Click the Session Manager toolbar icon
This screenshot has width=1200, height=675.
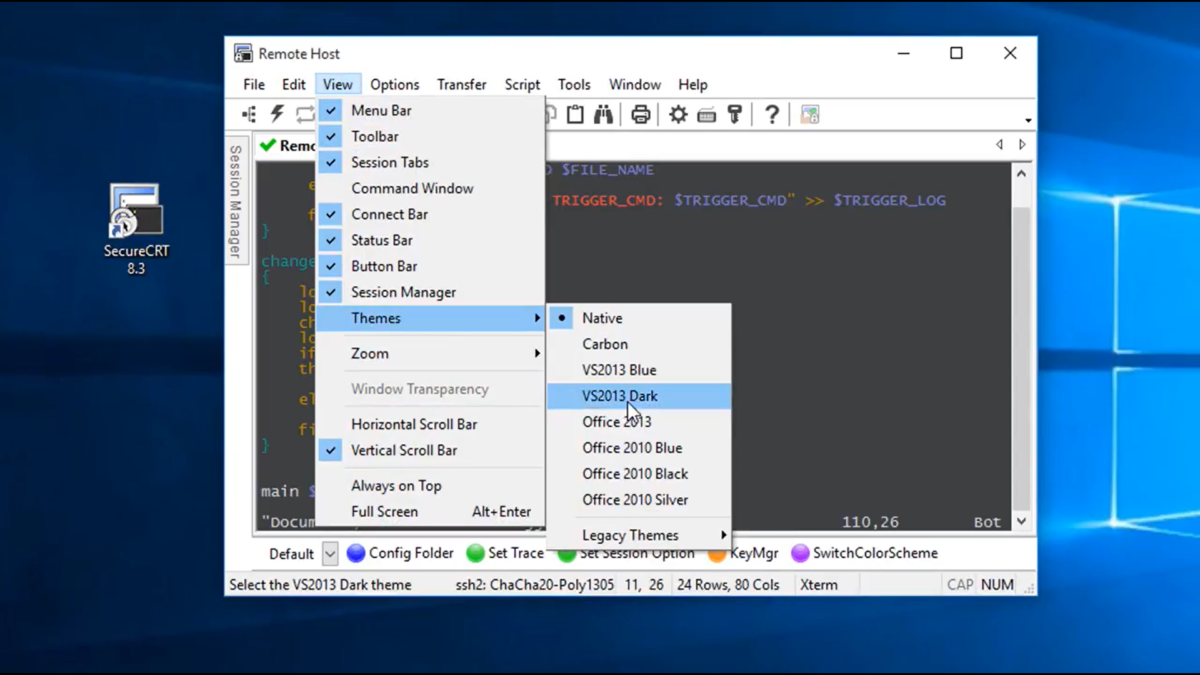249,115
